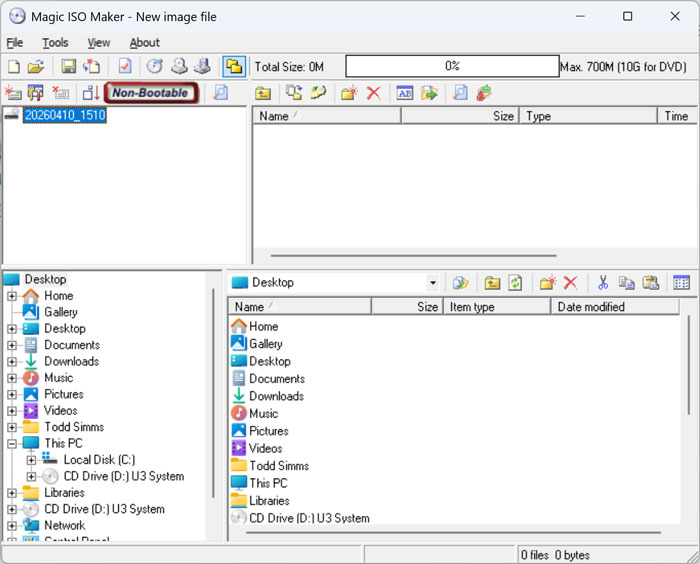The width and height of the screenshot is (700, 564).
Task: Click the Make ISO from CD-ROM drive icon
Action: click(179, 67)
